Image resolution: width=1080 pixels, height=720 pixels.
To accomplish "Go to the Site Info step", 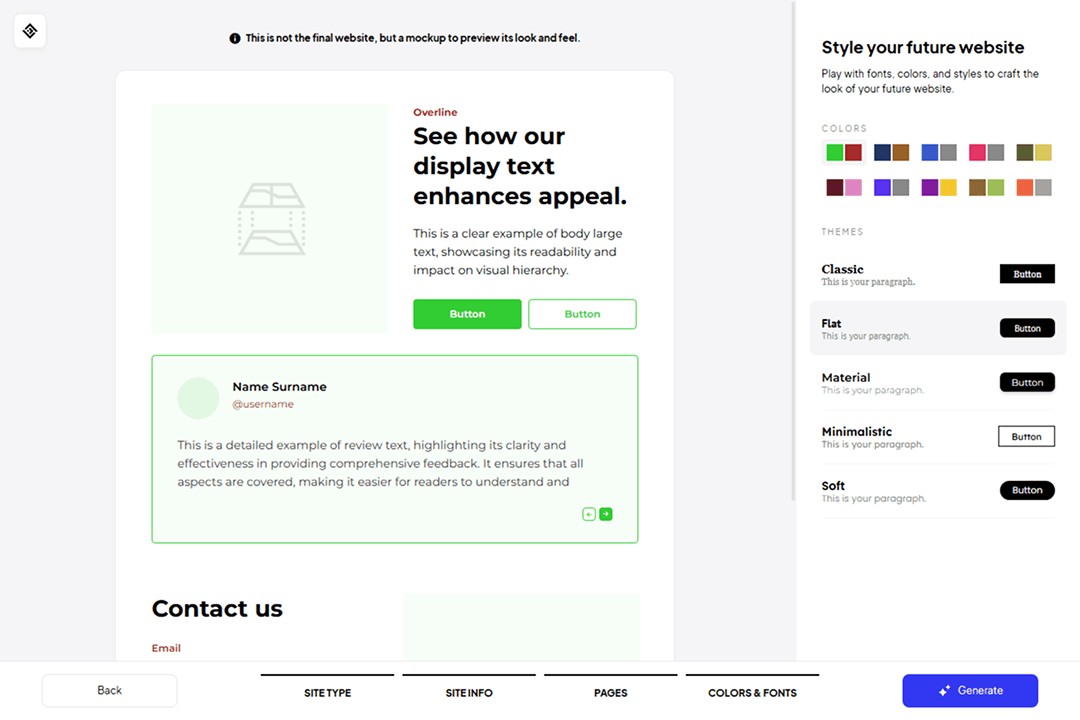I will coord(469,692).
